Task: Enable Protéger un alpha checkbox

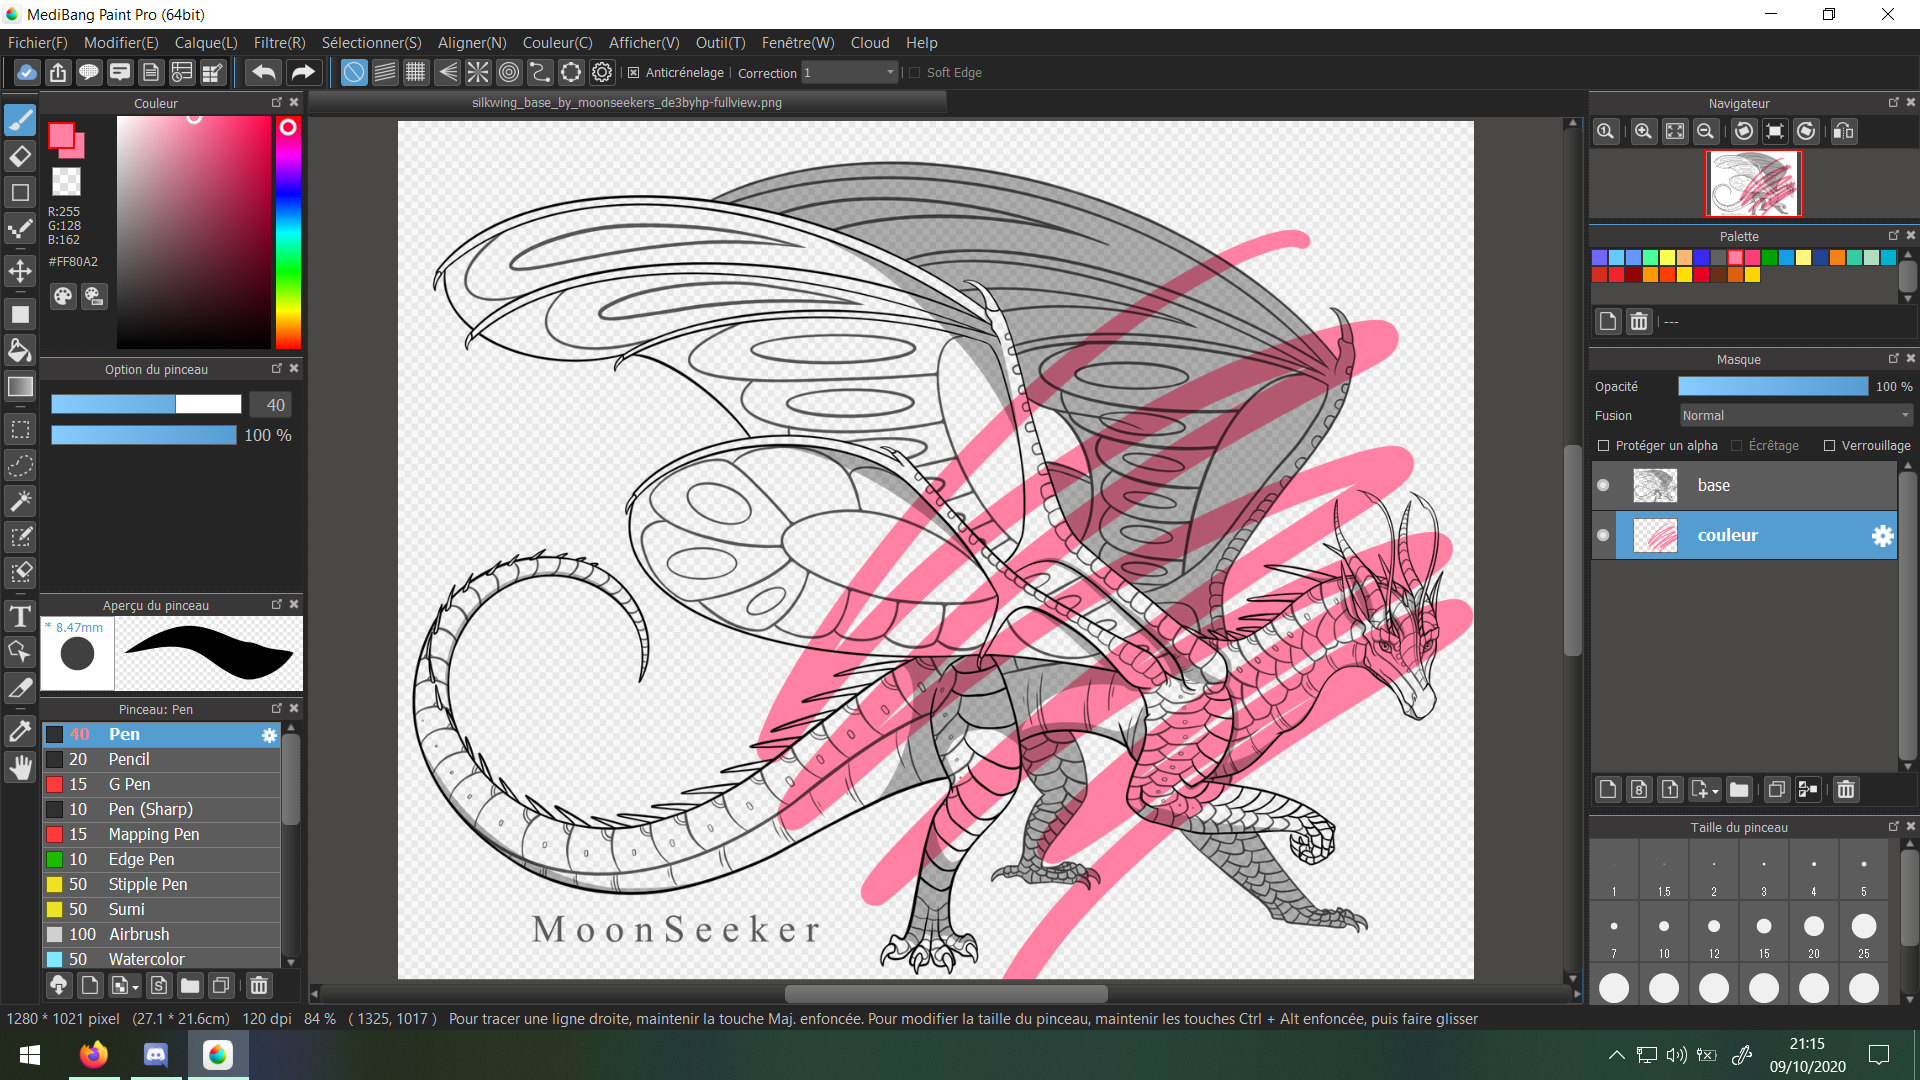Action: (x=1604, y=446)
